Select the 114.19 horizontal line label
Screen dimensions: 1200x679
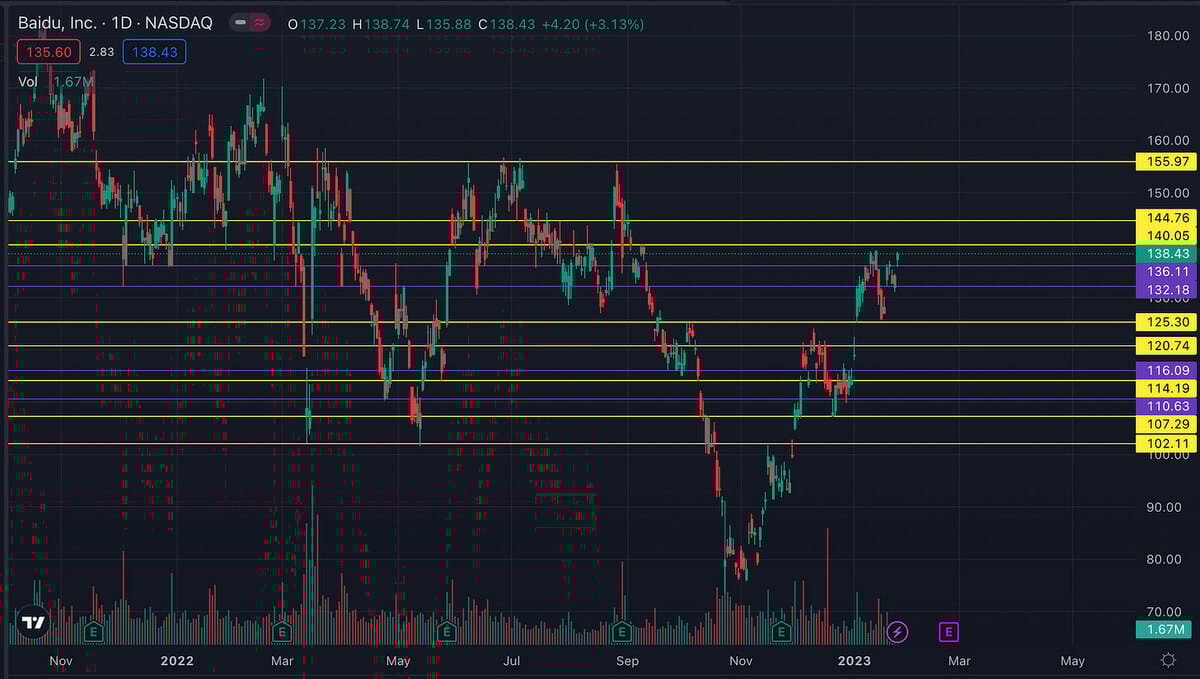(1165, 388)
